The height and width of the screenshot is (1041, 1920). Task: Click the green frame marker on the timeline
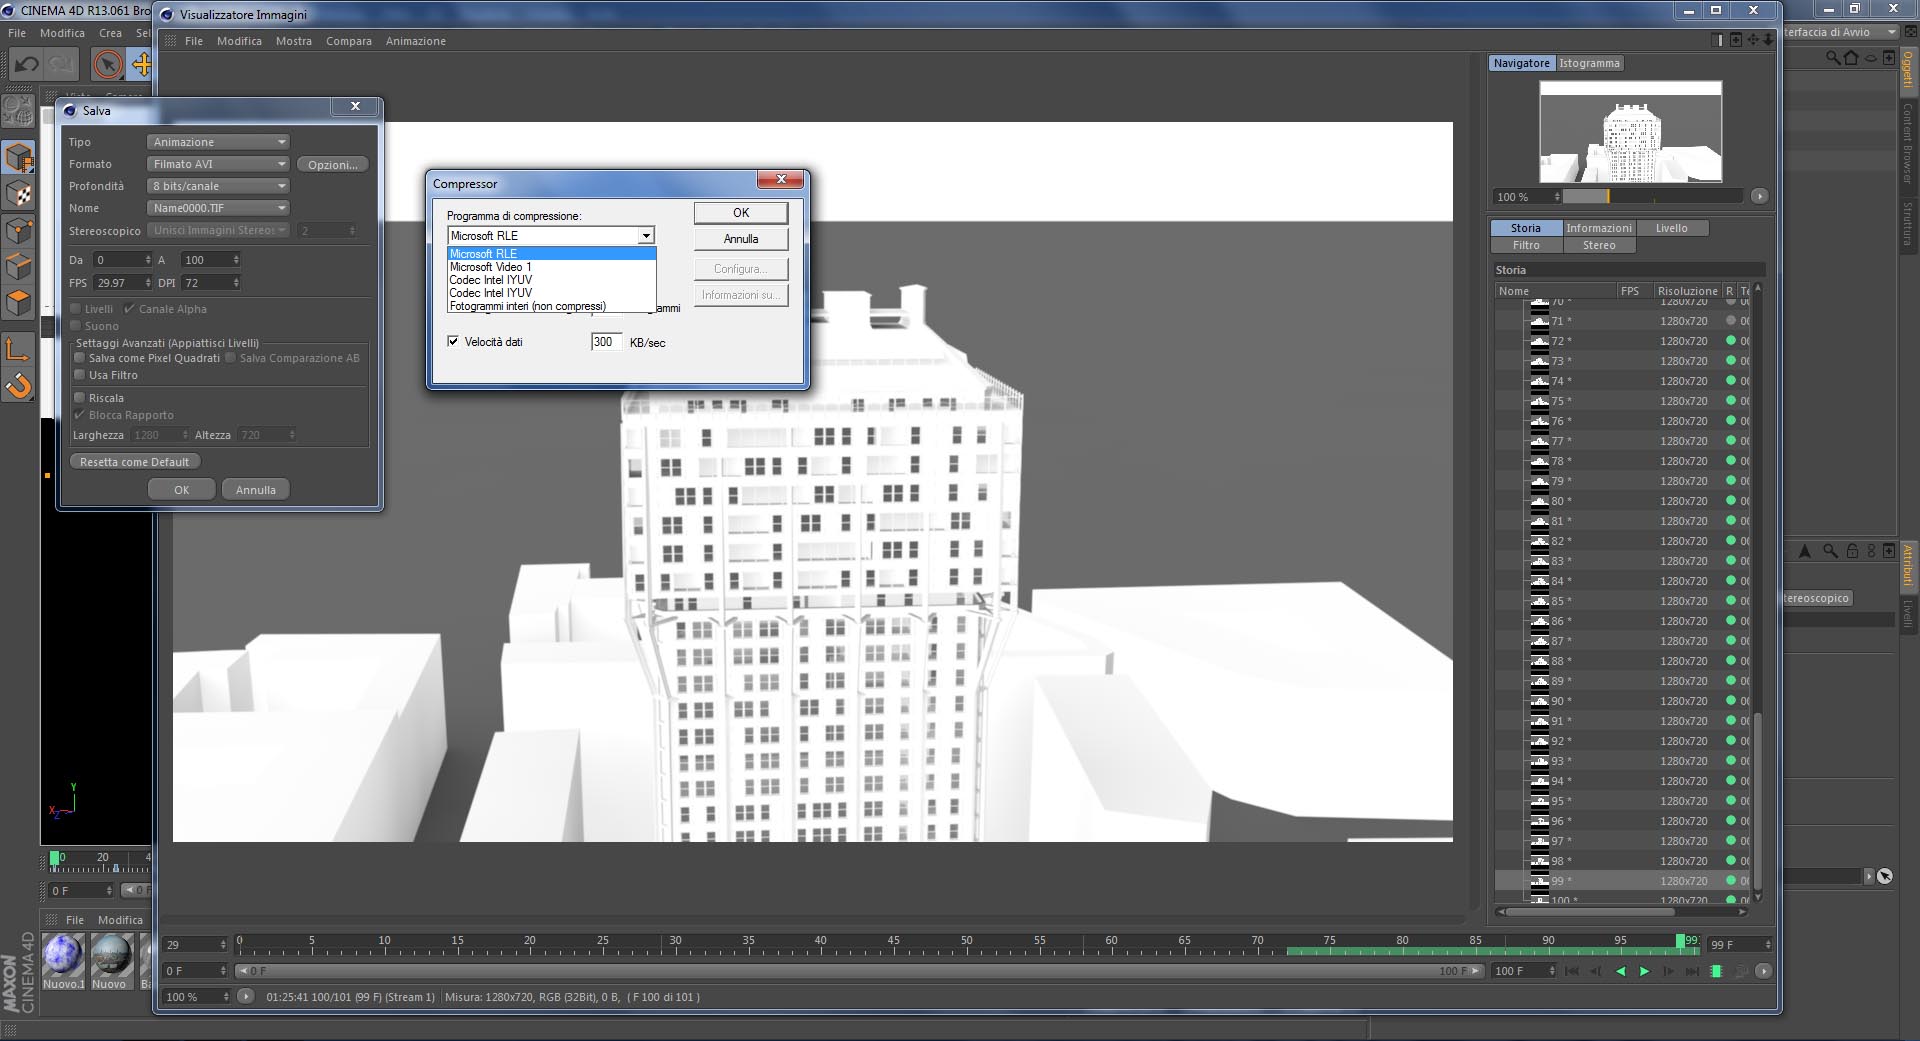(1681, 942)
